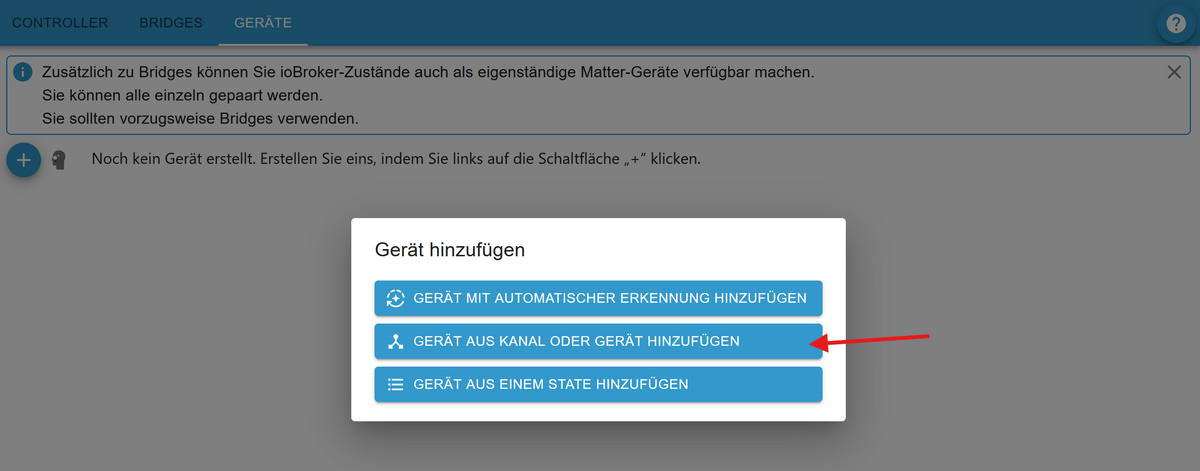Dismiss the info banner with X
The height and width of the screenshot is (471, 1200).
click(1174, 72)
